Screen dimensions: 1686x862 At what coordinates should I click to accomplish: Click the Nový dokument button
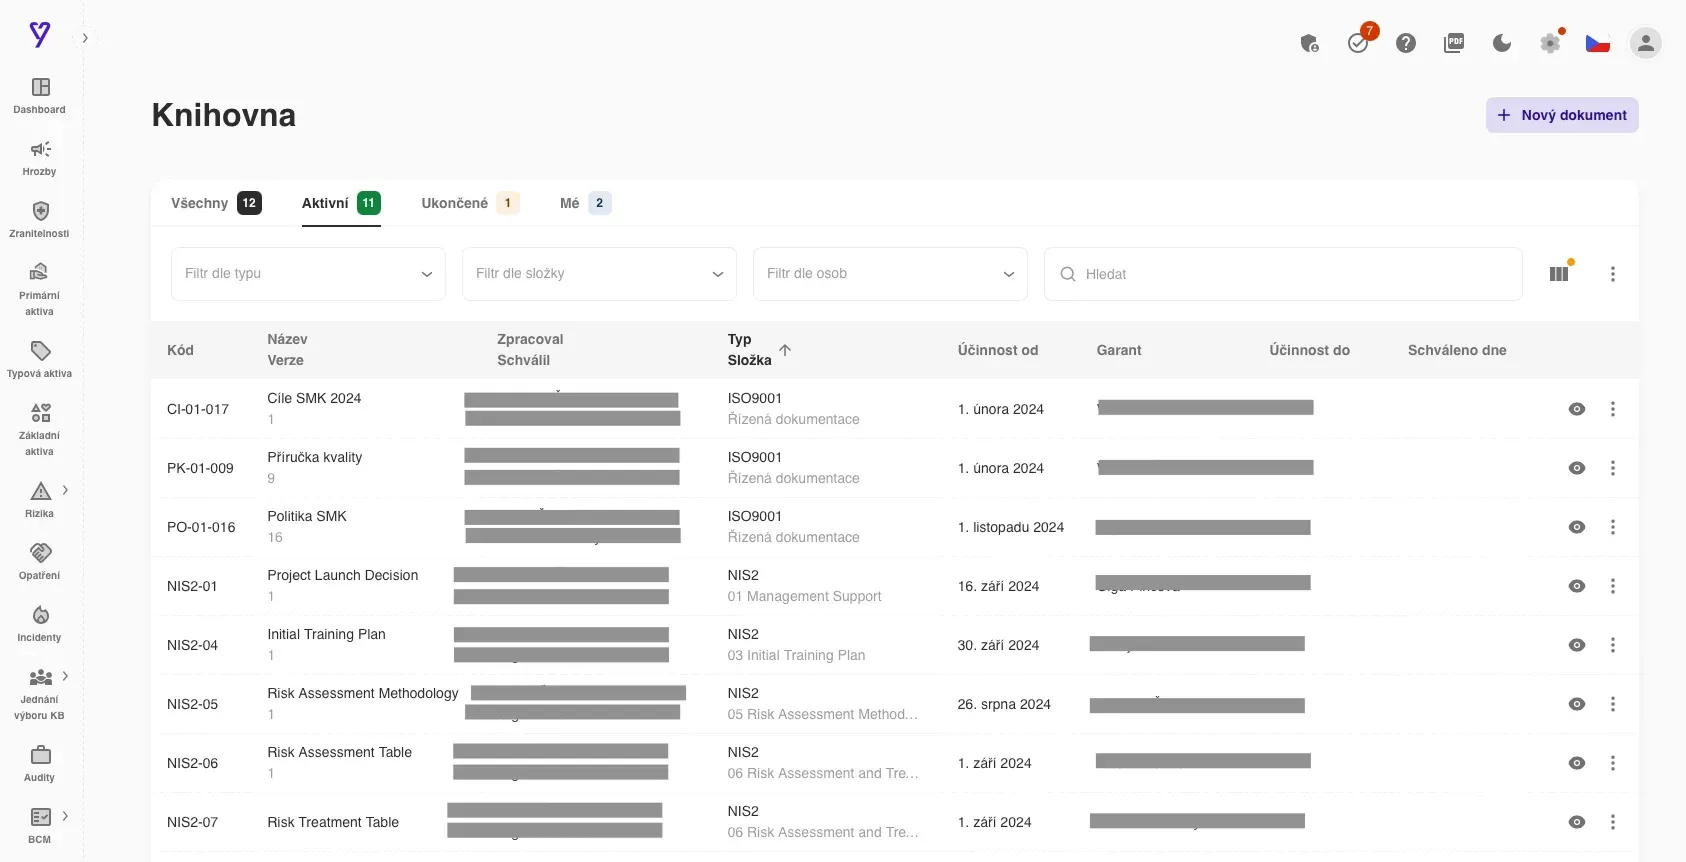click(1562, 115)
